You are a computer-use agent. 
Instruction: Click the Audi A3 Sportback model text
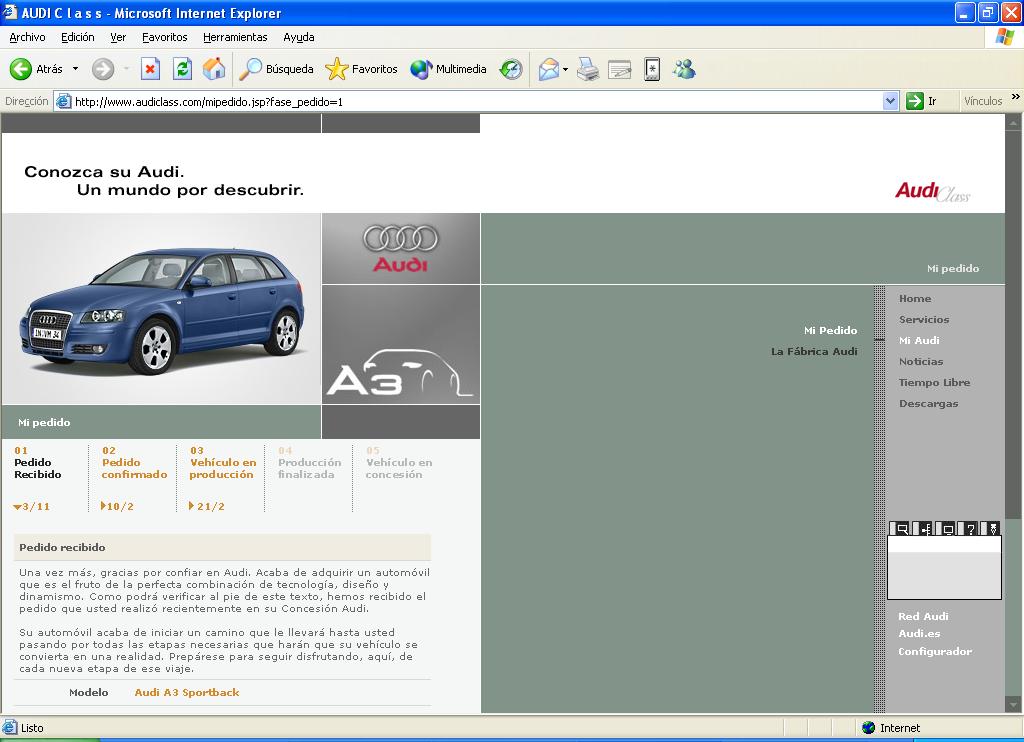point(187,692)
